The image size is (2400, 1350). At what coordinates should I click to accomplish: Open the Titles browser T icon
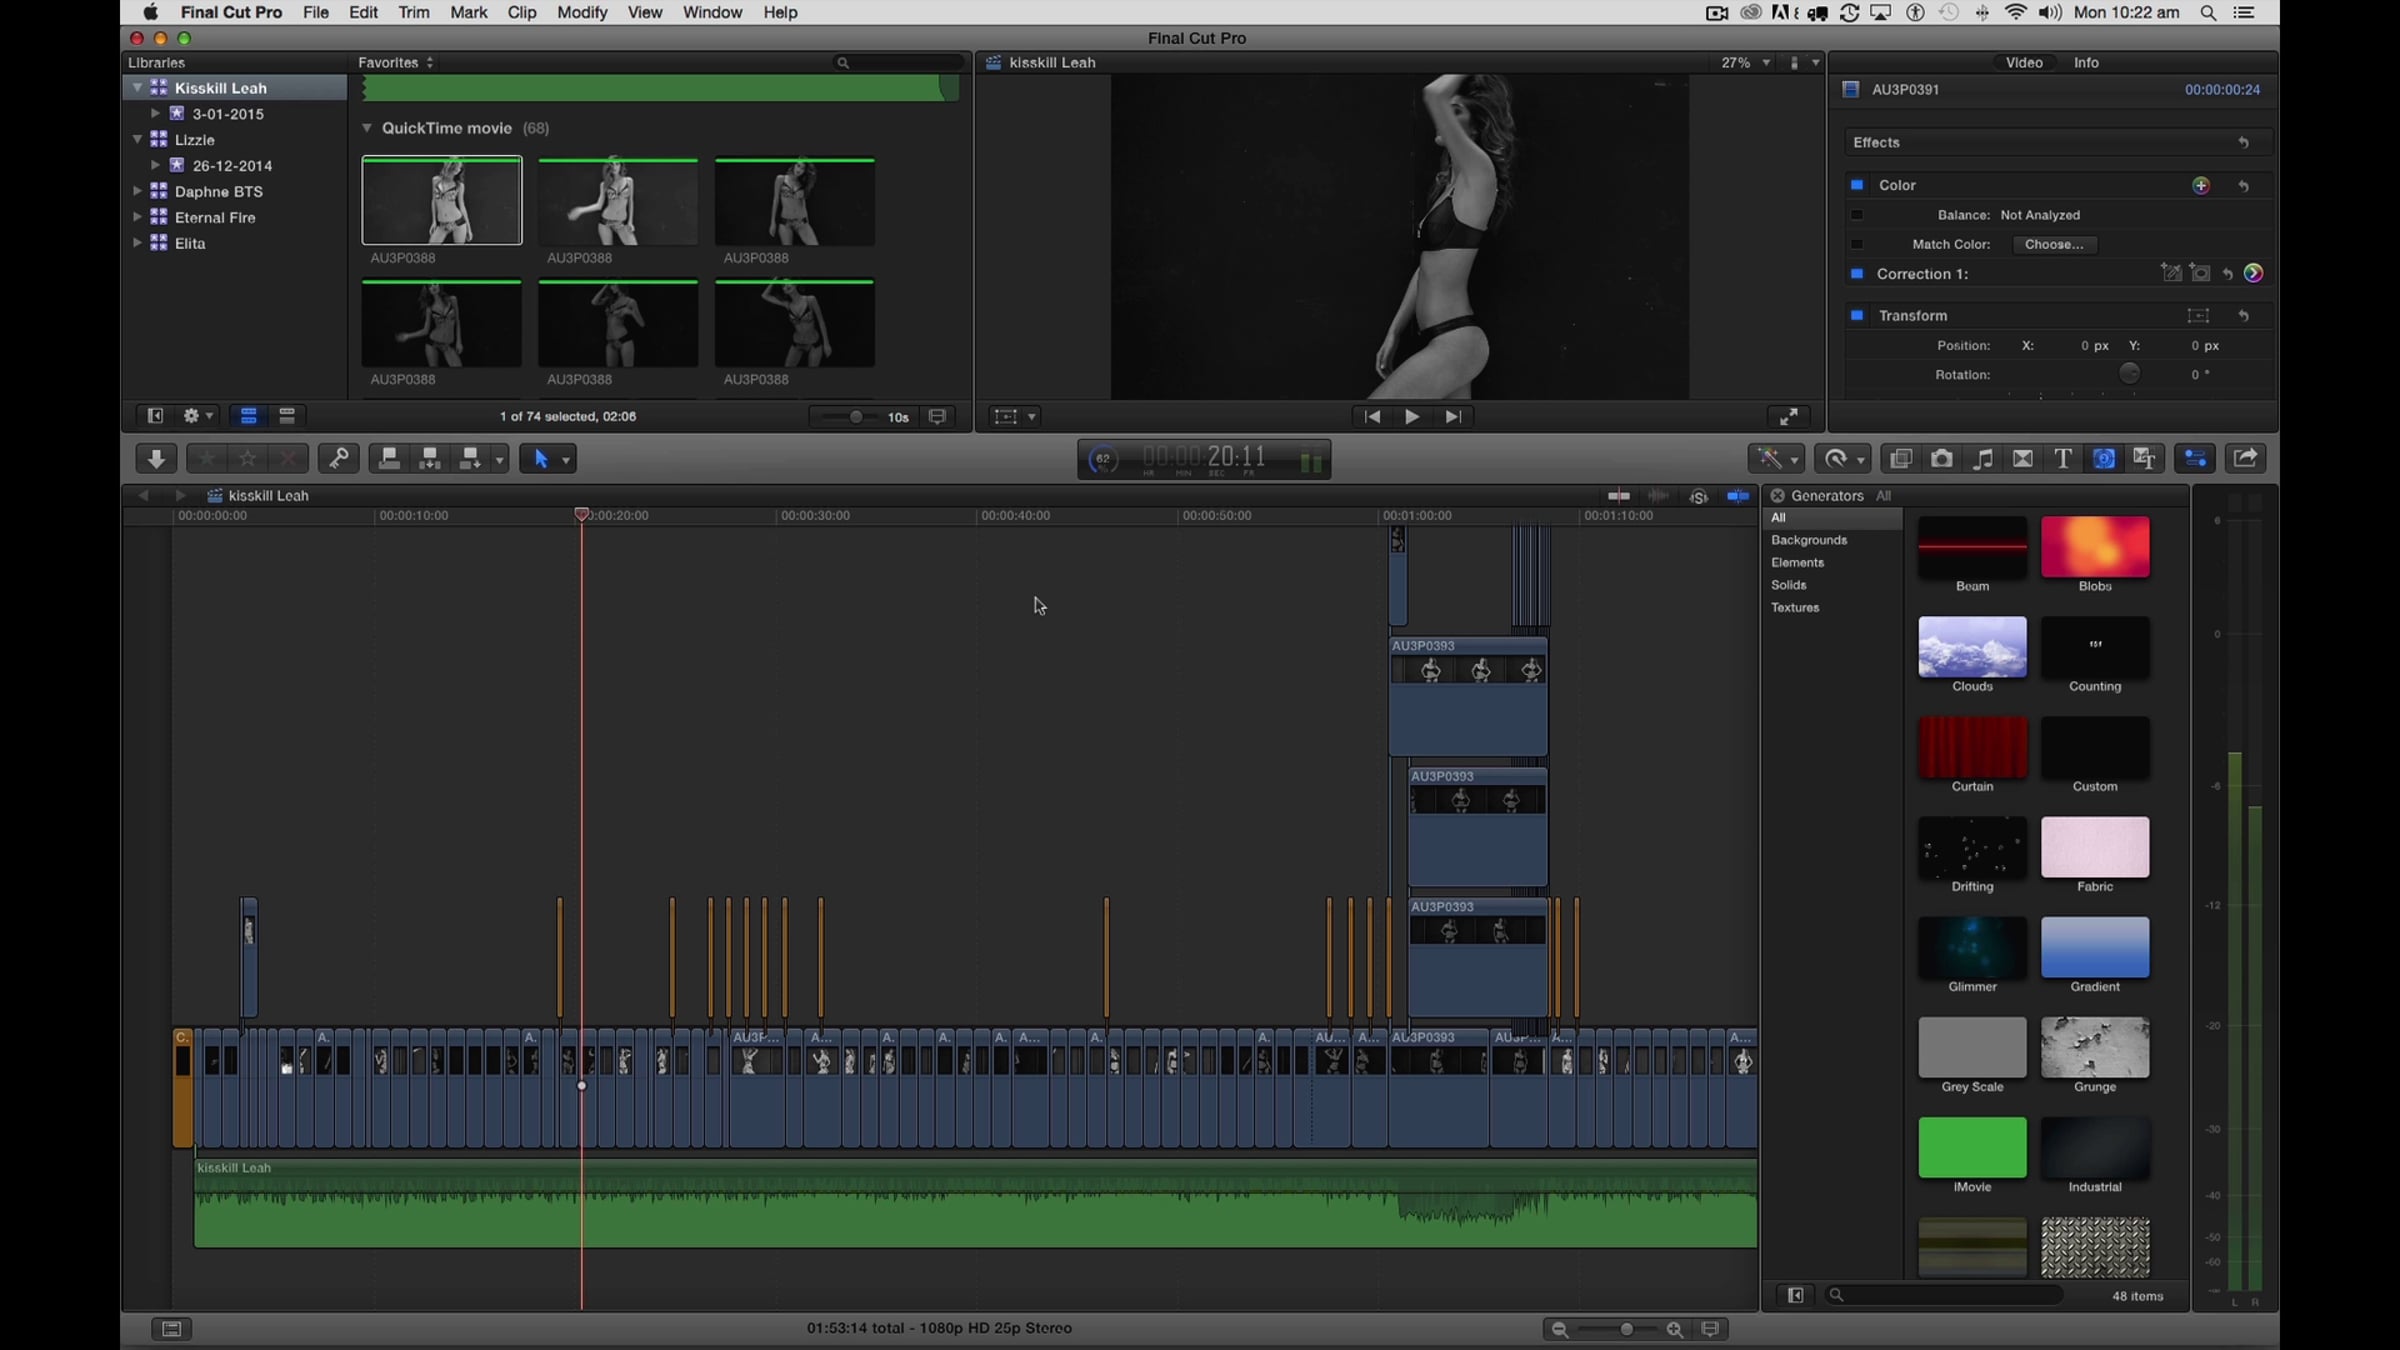[2062, 458]
